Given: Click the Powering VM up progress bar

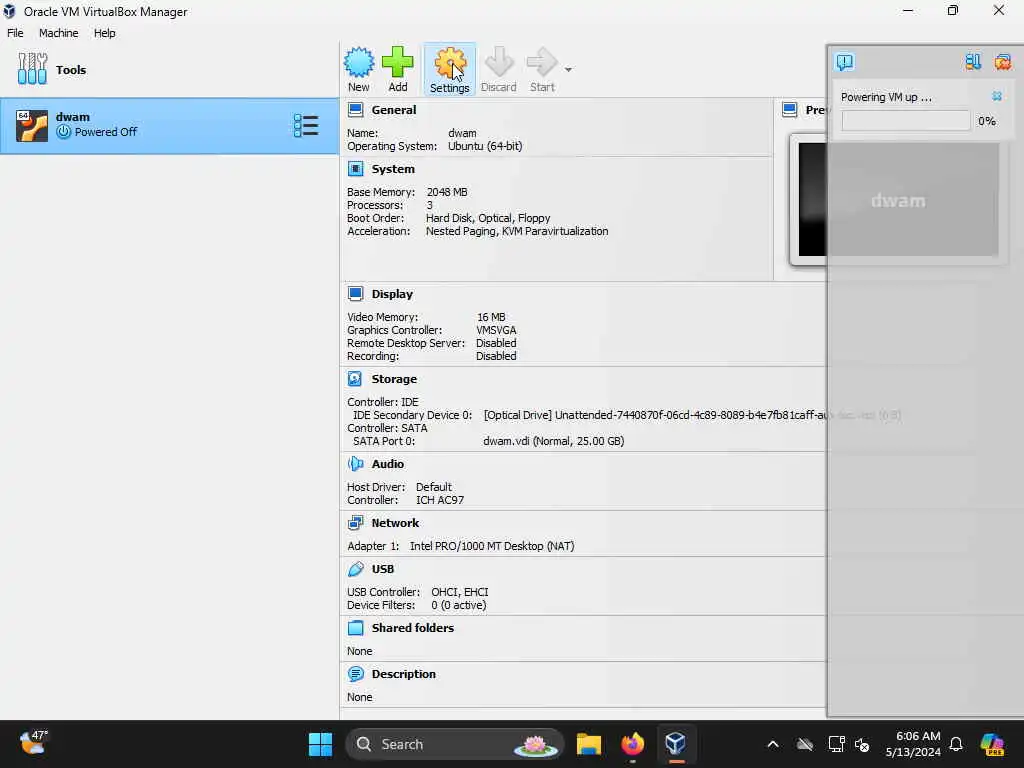Looking at the screenshot, I should (906, 121).
